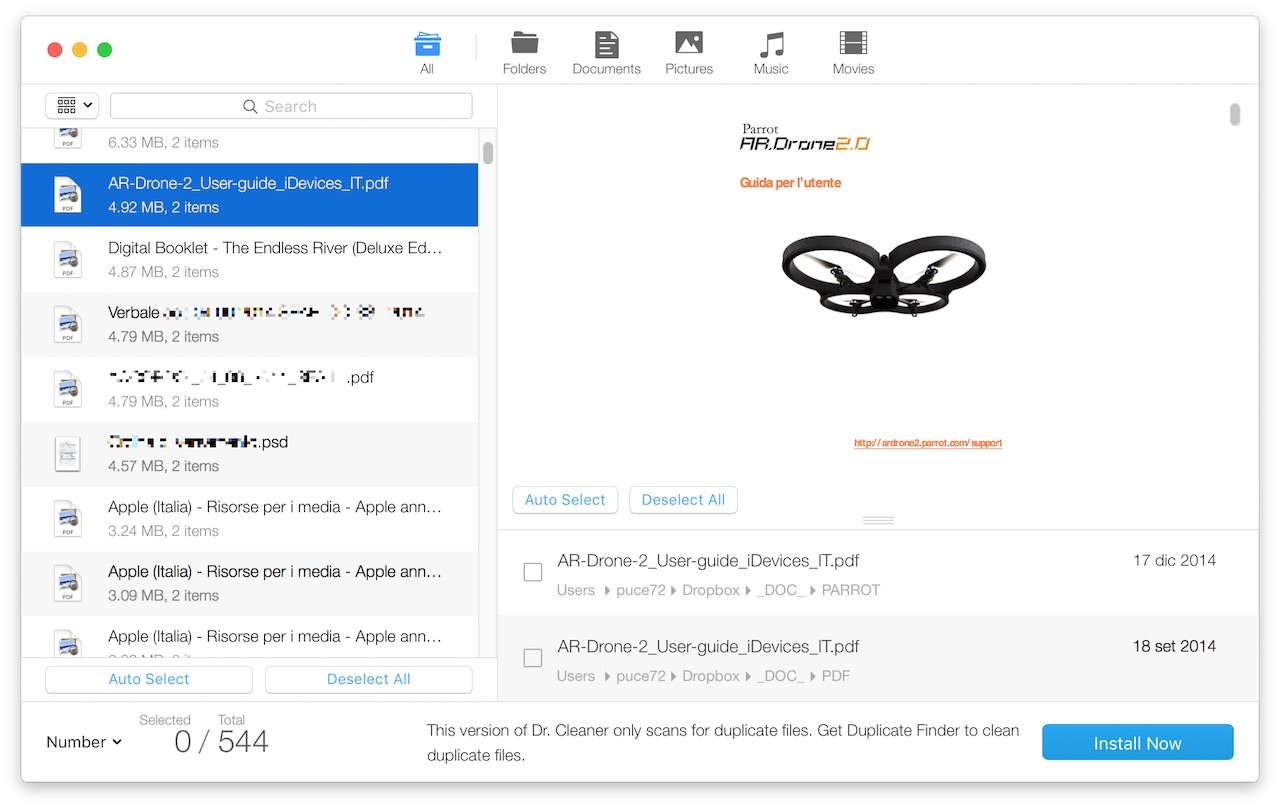This screenshot has width=1280, height=808.
Task: Select the fully blurred .pdf file's icon
Action: point(67,389)
